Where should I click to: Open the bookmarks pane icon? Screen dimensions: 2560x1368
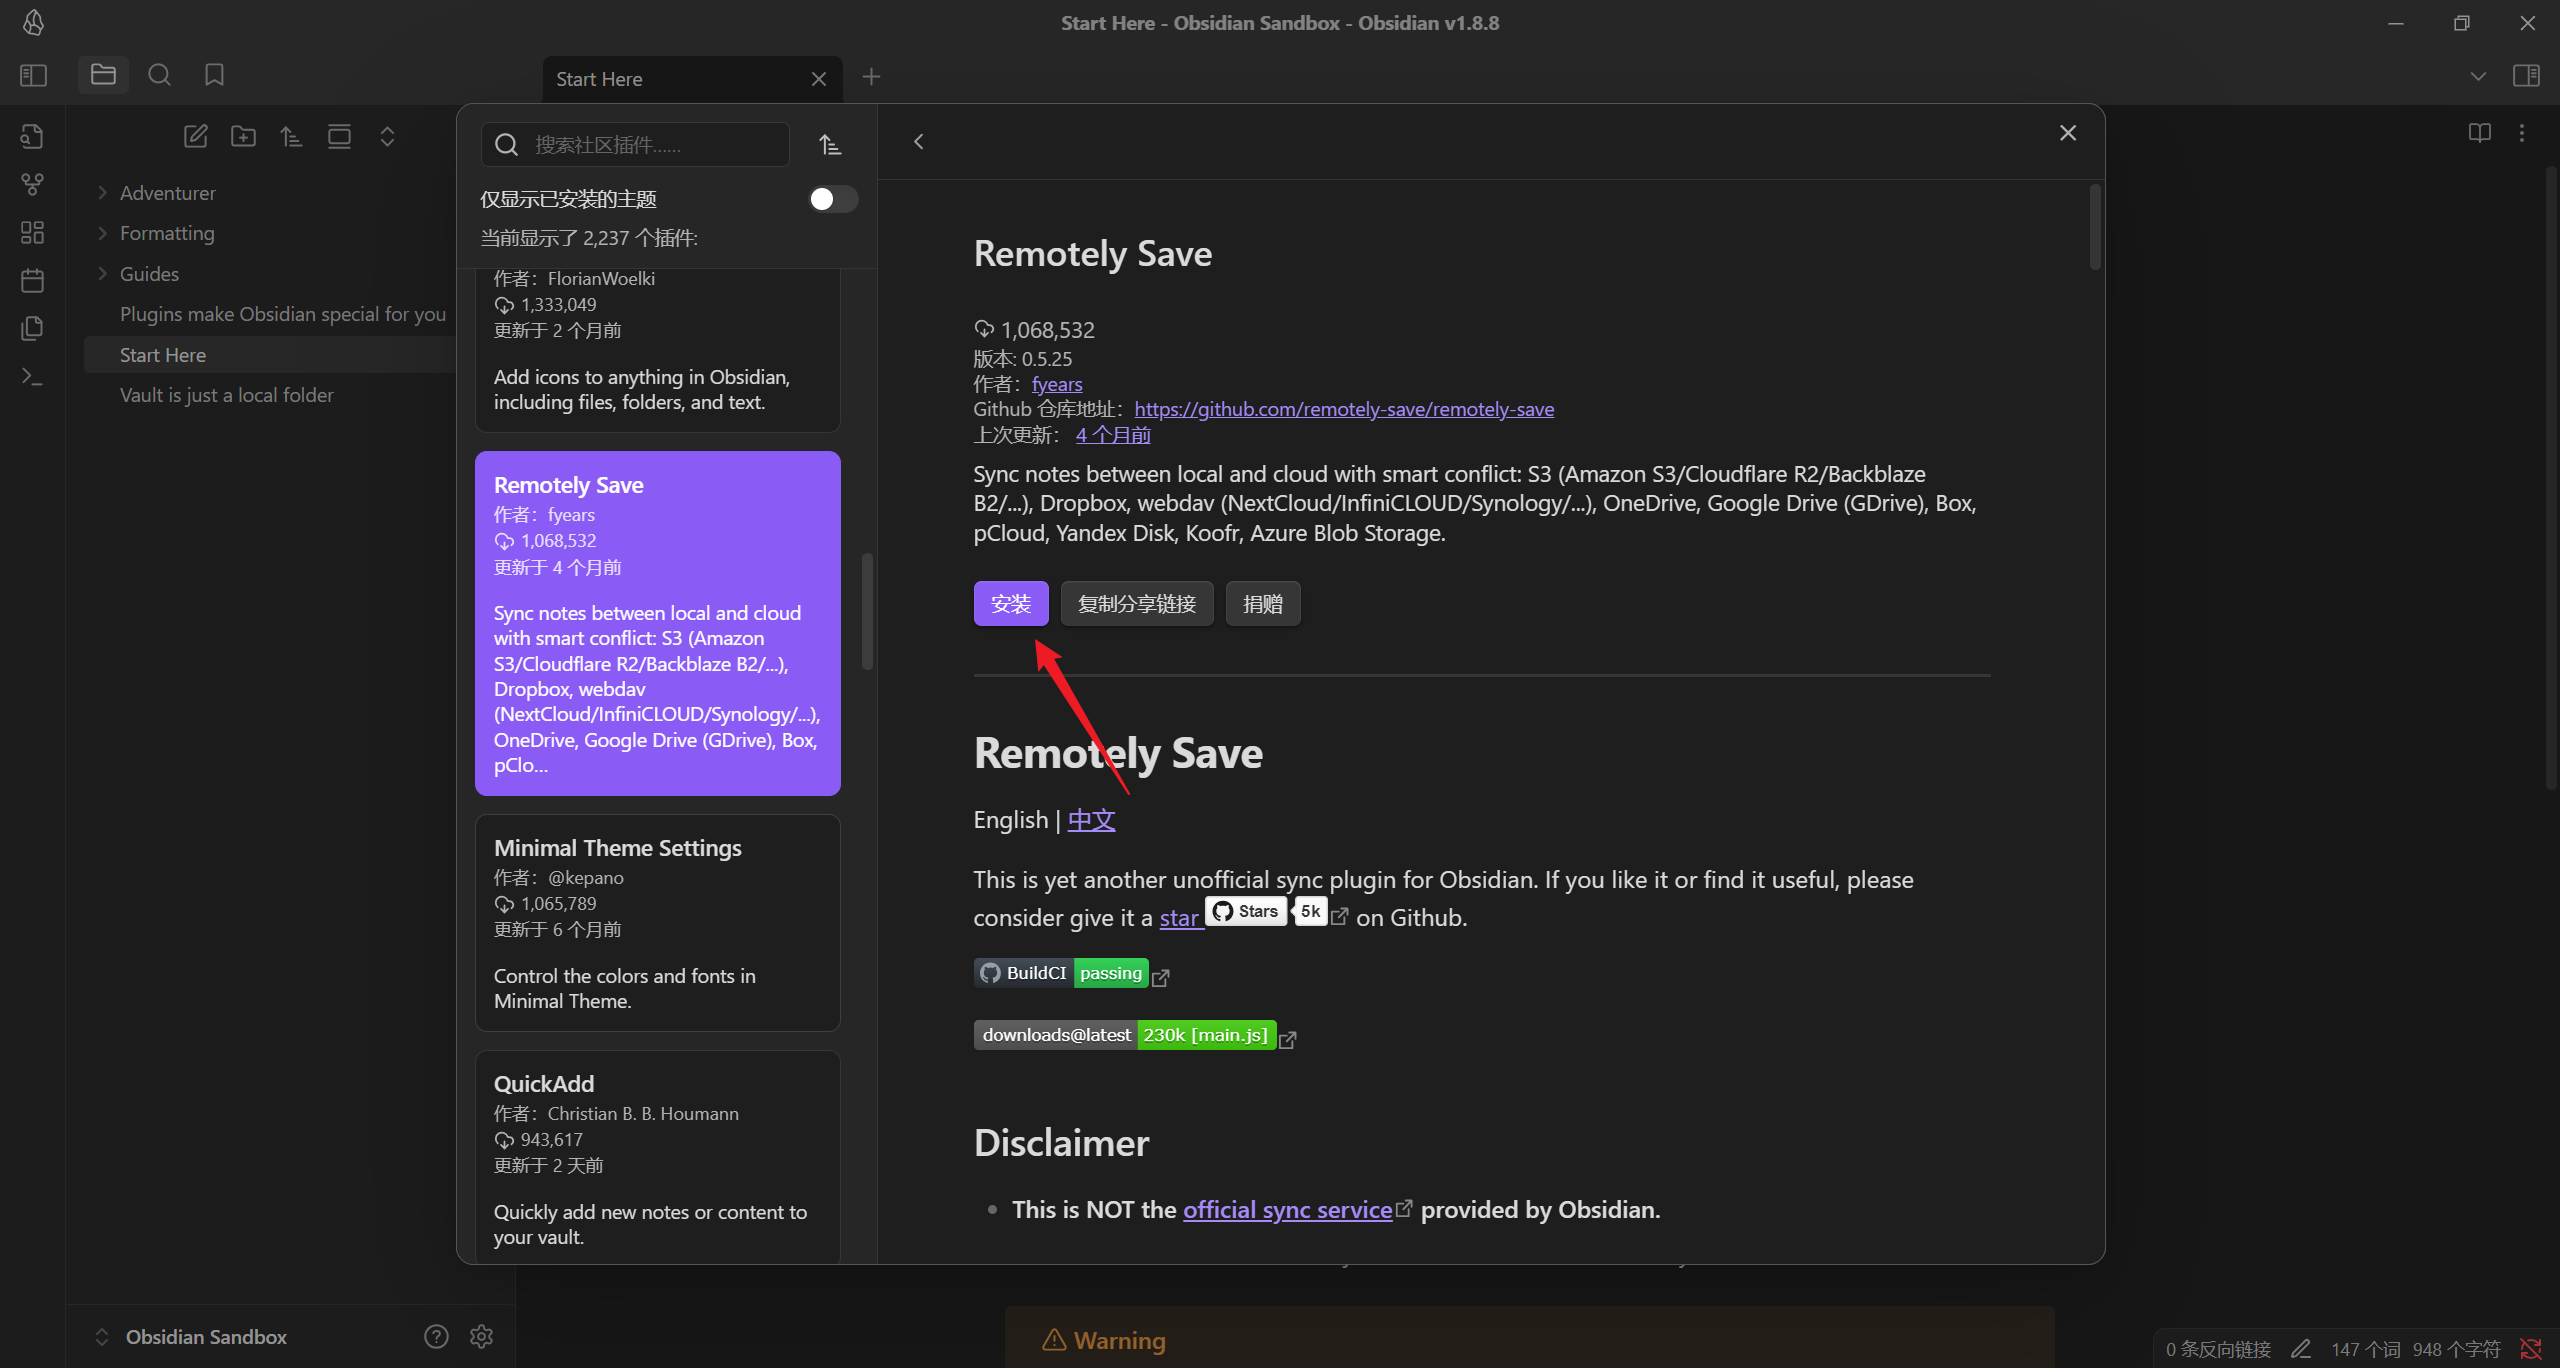214,75
